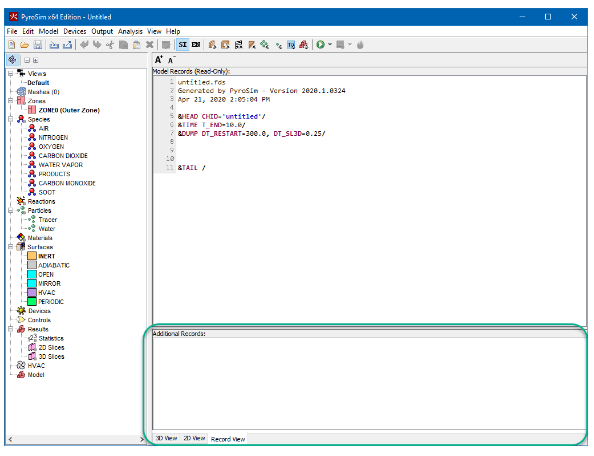Switch to the 2D View tab
This screenshot has height=456, width=594.
pos(194,438)
